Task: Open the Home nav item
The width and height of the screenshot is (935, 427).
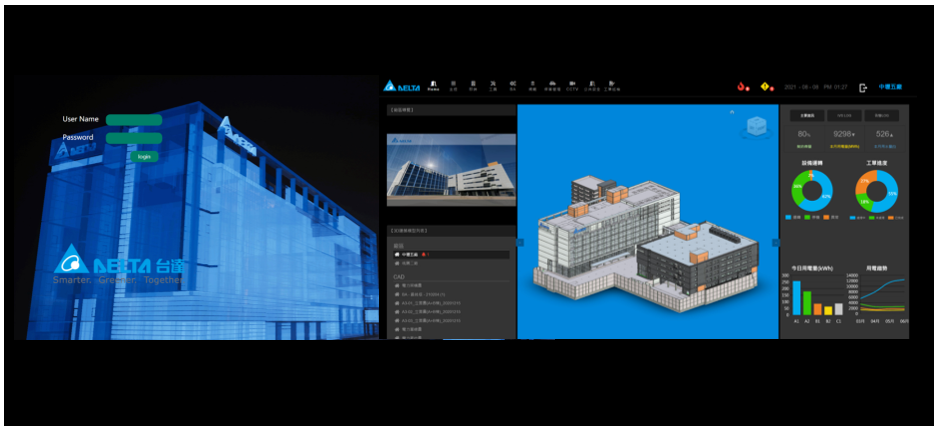Action: pos(434,86)
